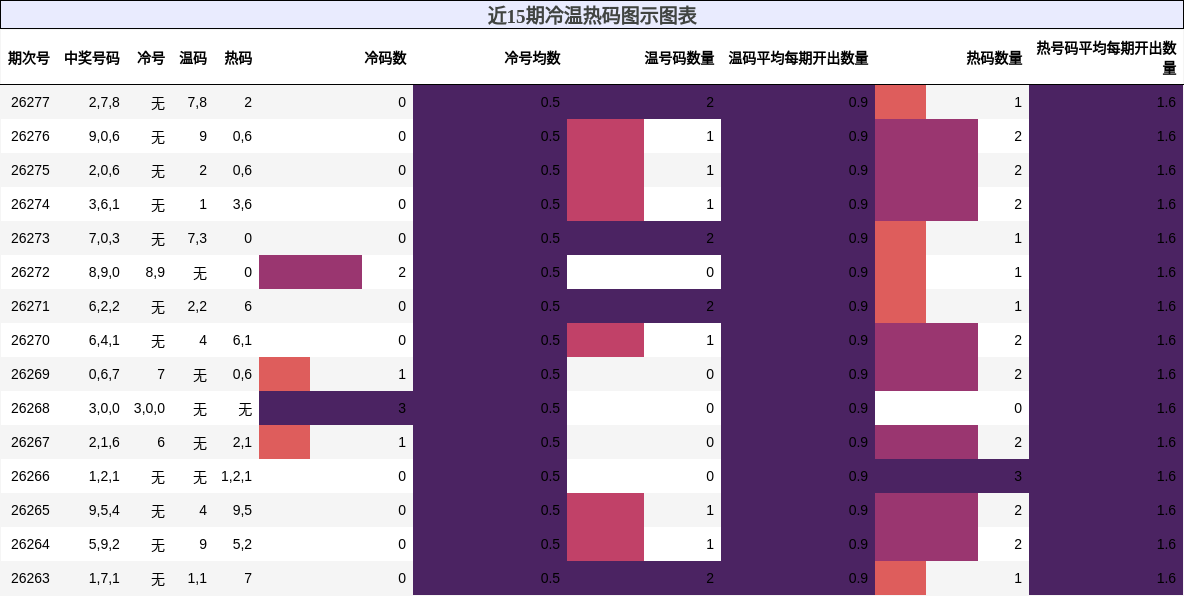Select the 冷号均数 column header

coord(532,58)
